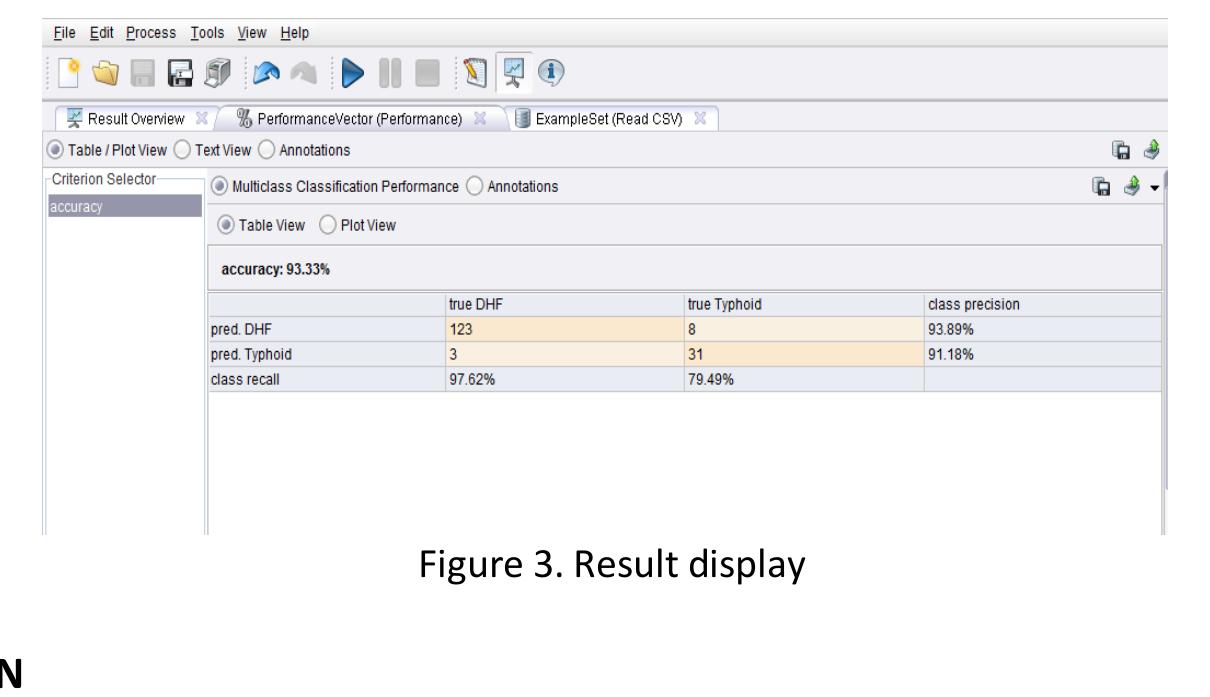Viewport: 1210px width, 697px height.
Task: Click the cell with value 8
Action: 804,329
